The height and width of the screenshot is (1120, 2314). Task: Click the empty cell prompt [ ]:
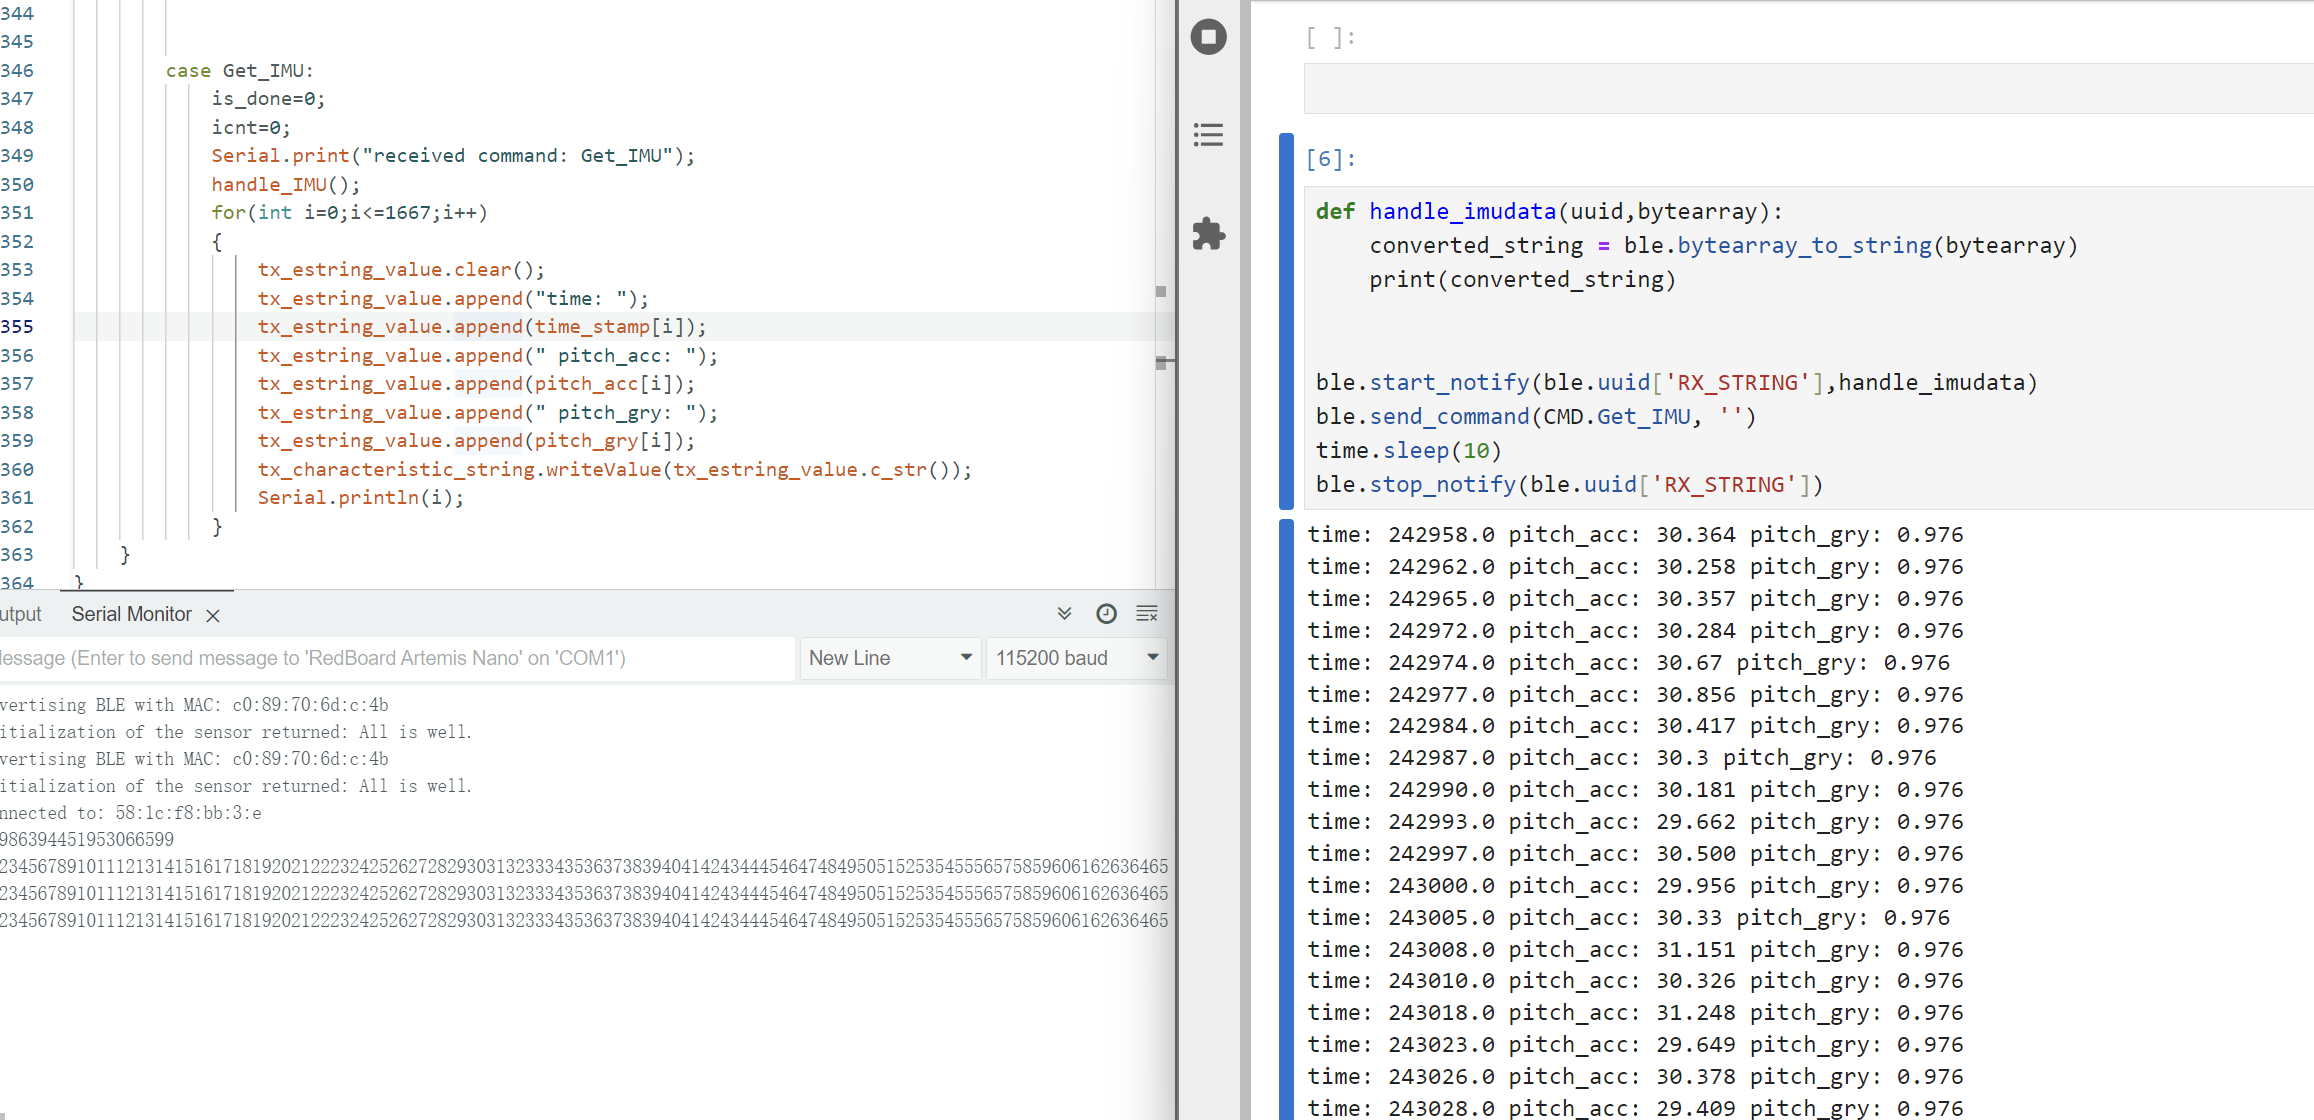tap(1330, 38)
